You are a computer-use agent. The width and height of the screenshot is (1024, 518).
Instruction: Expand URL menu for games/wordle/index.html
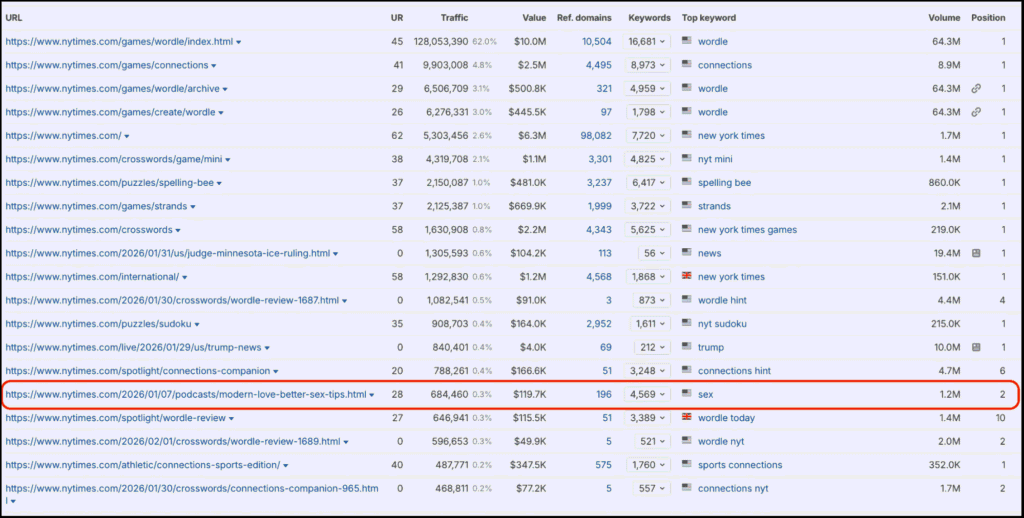point(238,42)
